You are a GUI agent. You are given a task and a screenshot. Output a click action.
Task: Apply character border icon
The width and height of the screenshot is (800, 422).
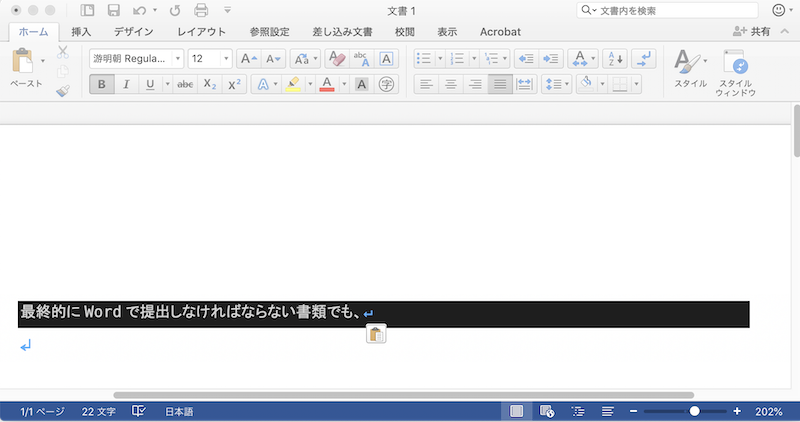[386, 59]
